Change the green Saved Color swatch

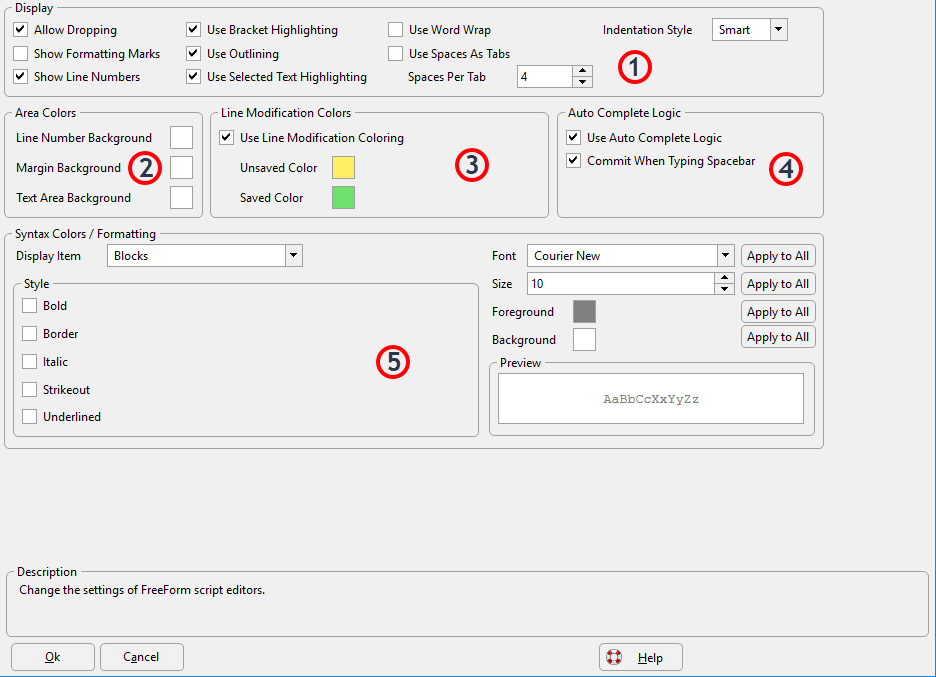[x=343, y=197]
